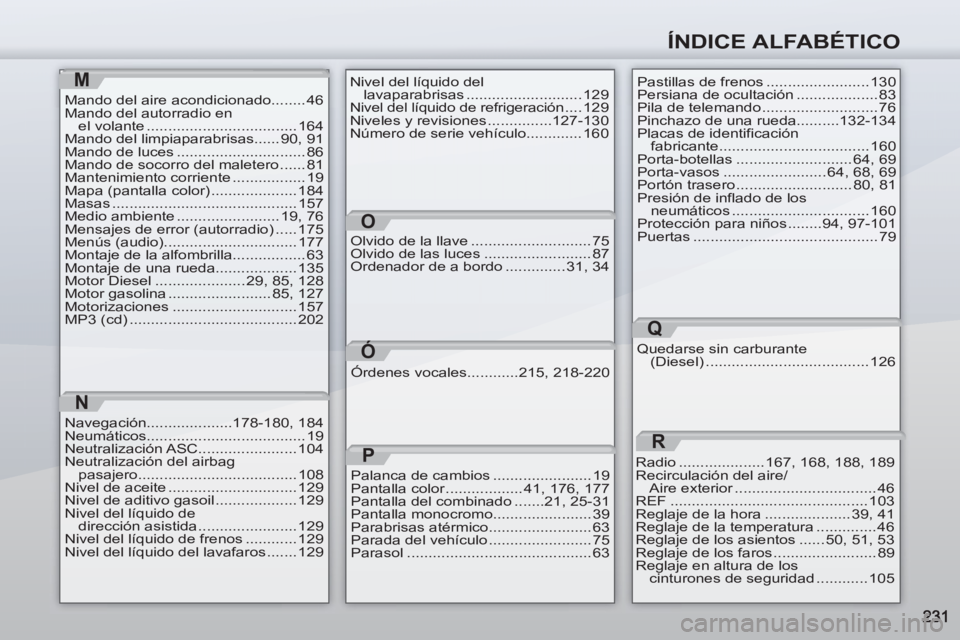960x640 pixels.
Task: Select entry Montaje de la alfombrilla
Action: tap(194, 255)
